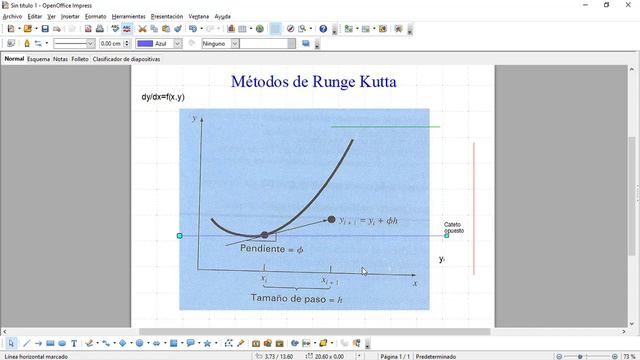Switch to the Notas view tab
The image size is (640, 360).
coord(60,59)
